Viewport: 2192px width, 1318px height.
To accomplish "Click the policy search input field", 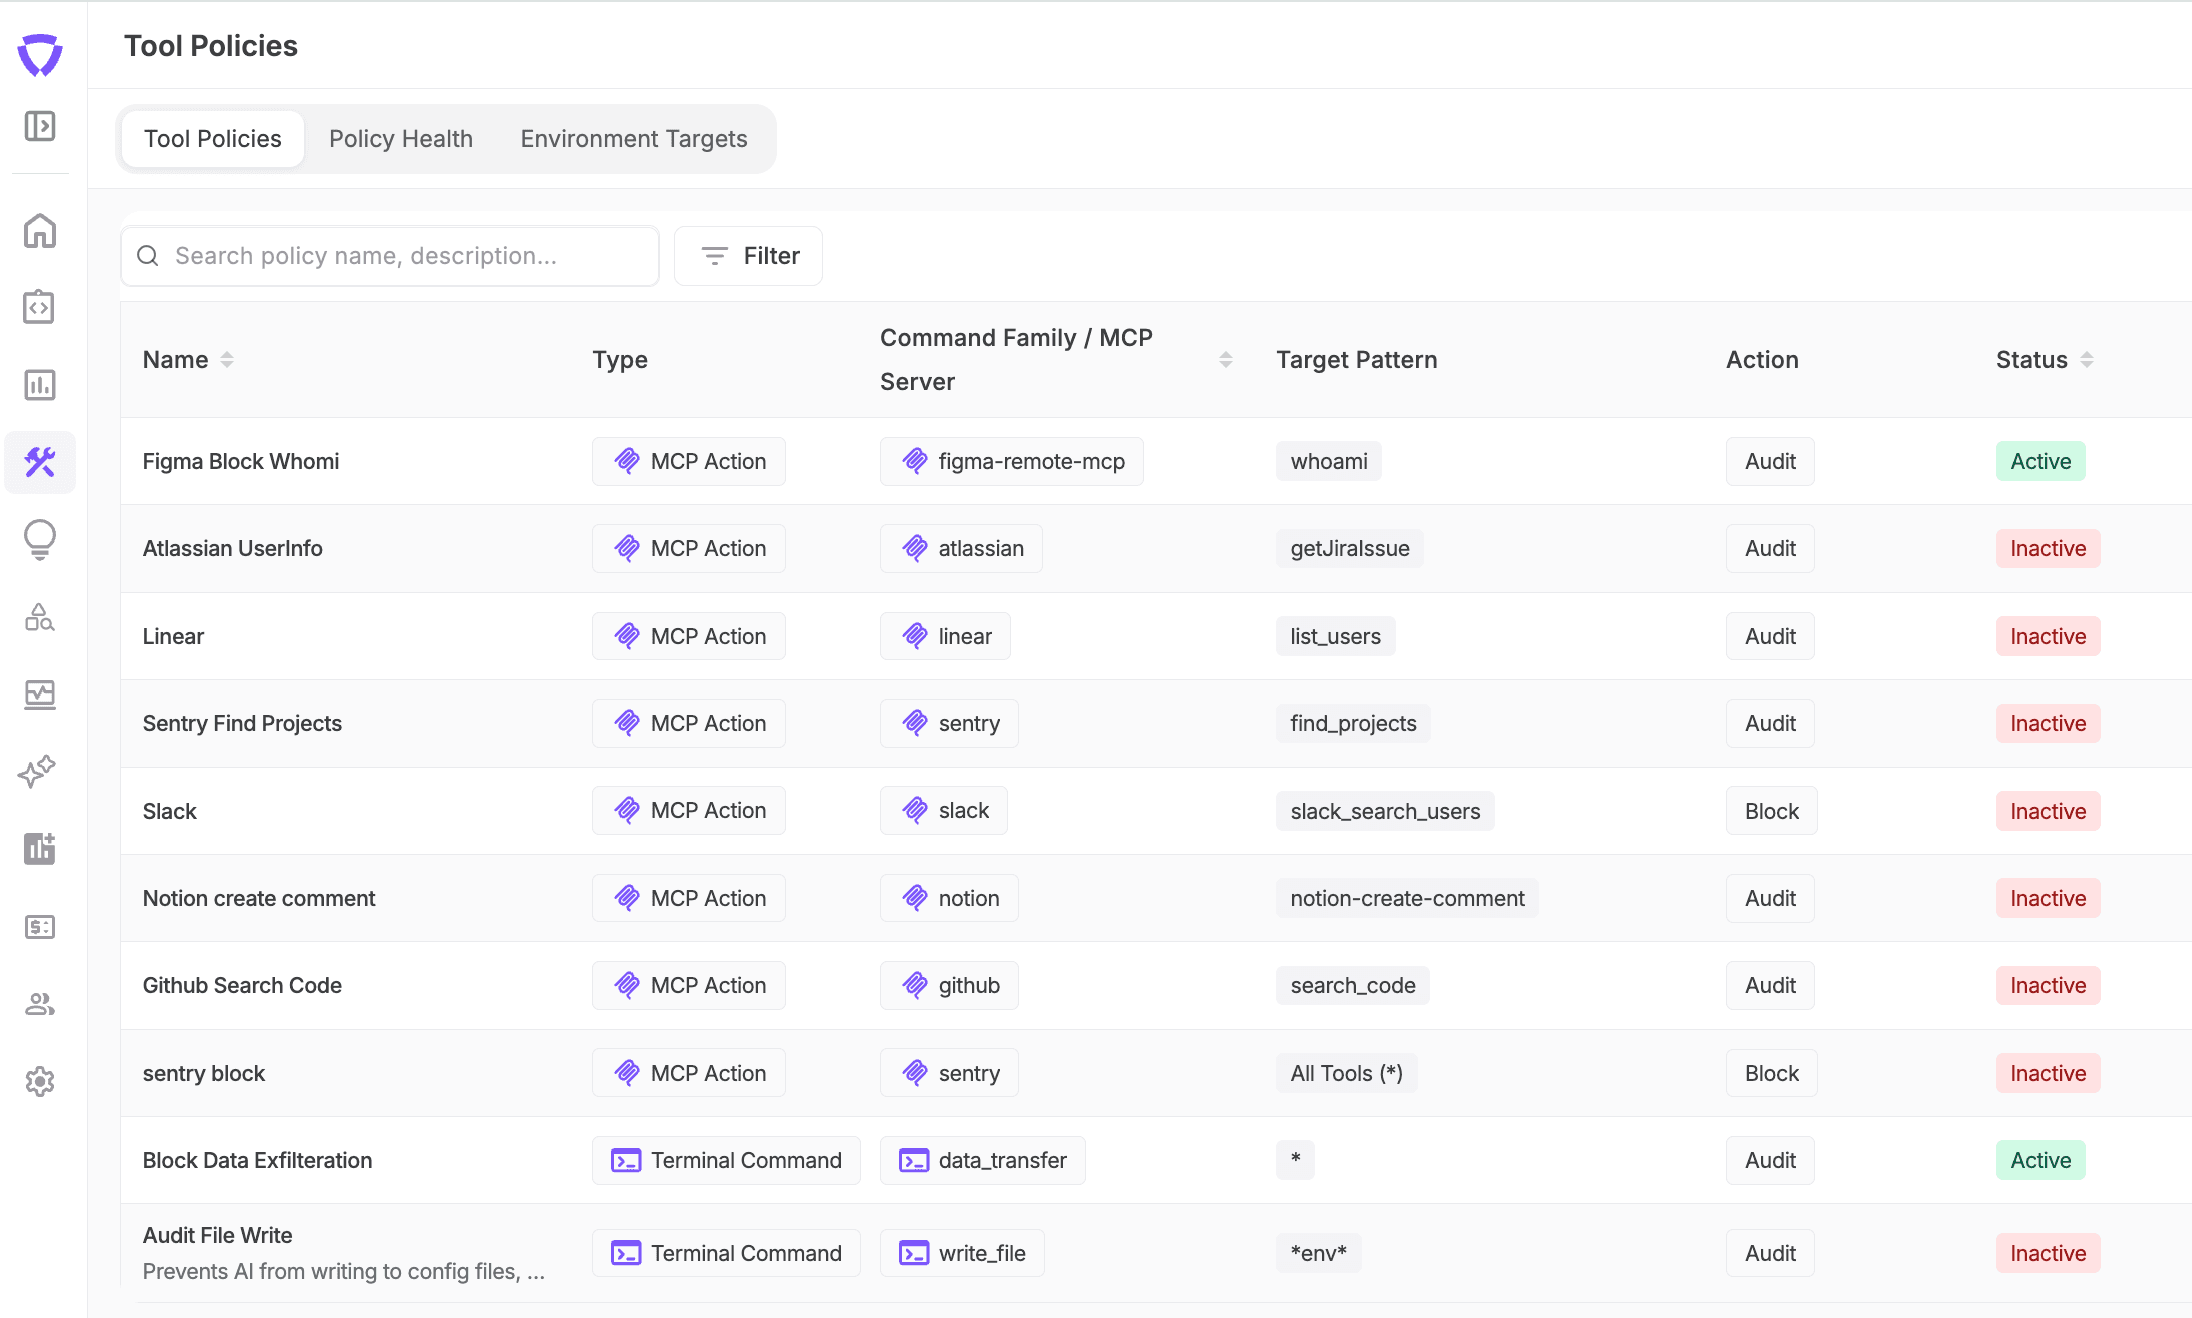I will pyautogui.click(x=390, y=255).
